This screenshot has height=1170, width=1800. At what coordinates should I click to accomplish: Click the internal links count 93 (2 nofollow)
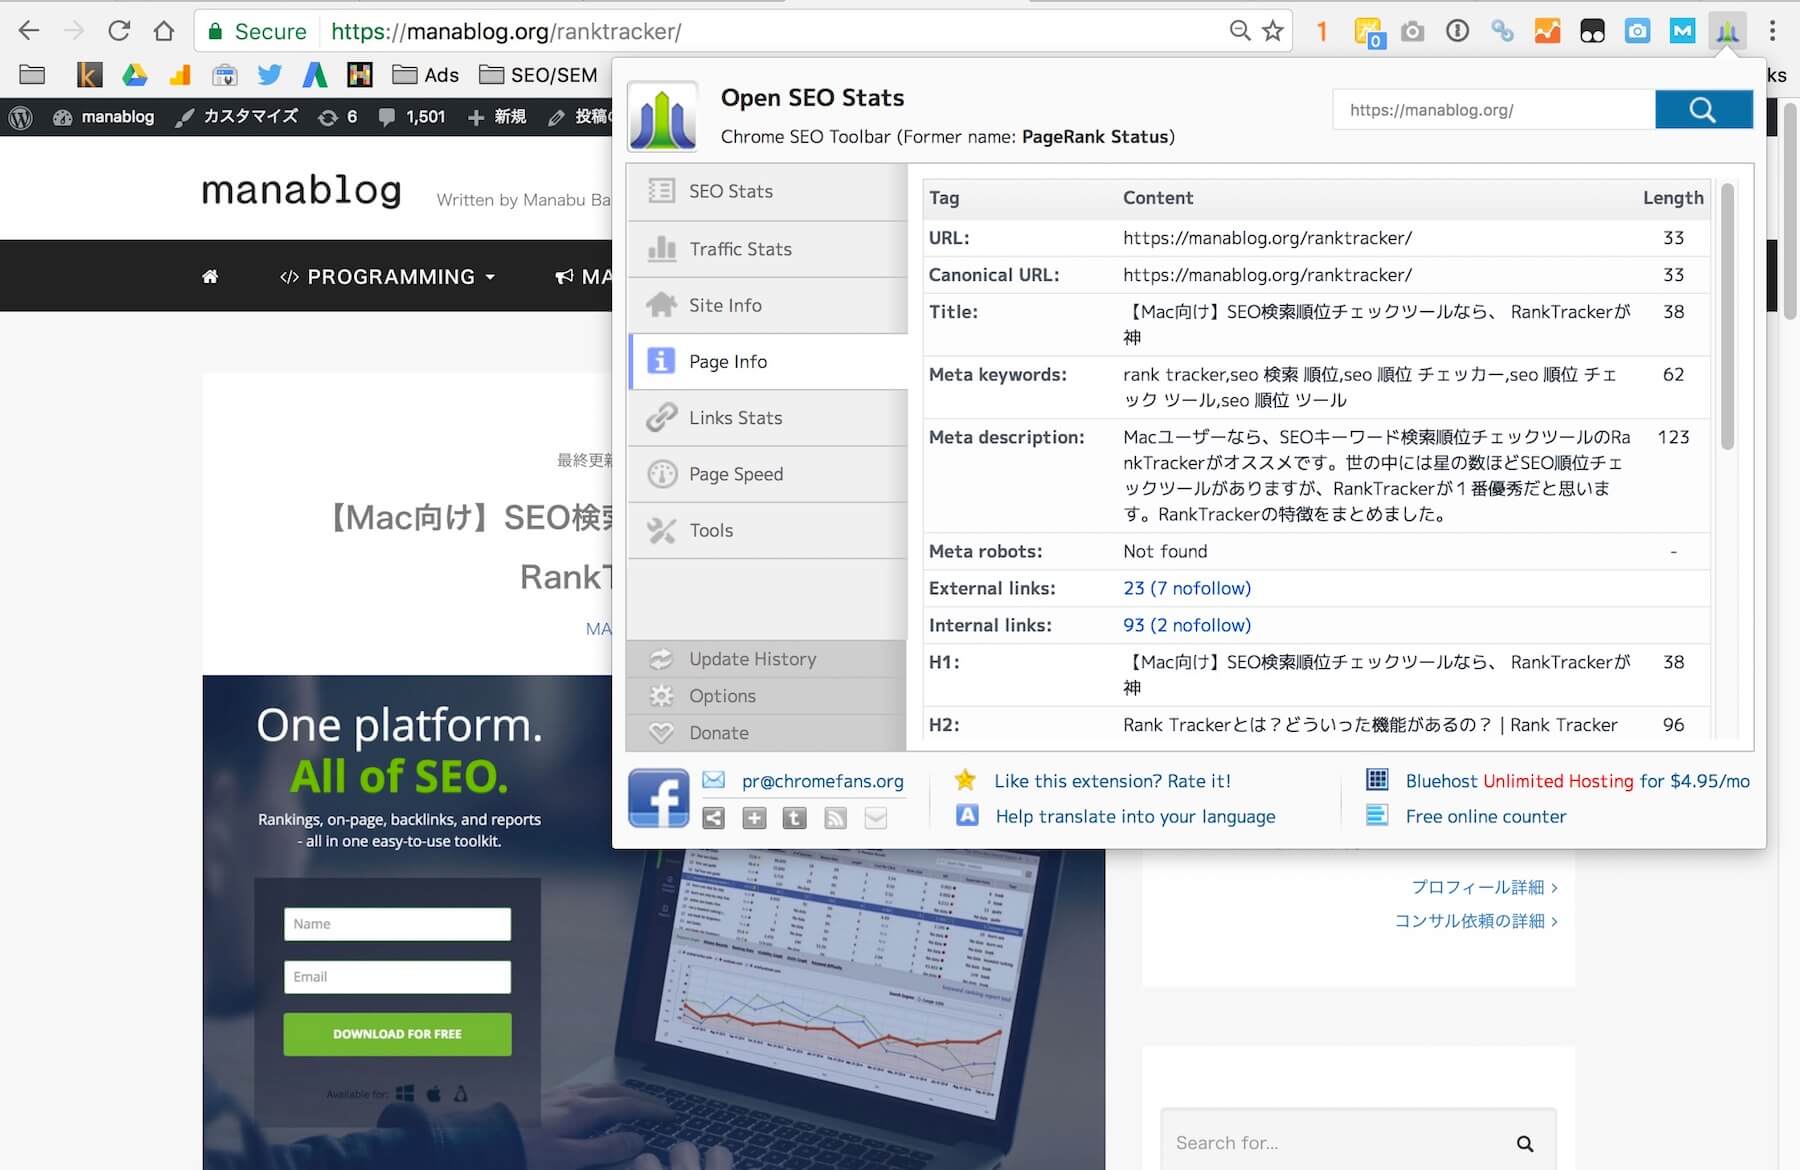[1187, 625]
